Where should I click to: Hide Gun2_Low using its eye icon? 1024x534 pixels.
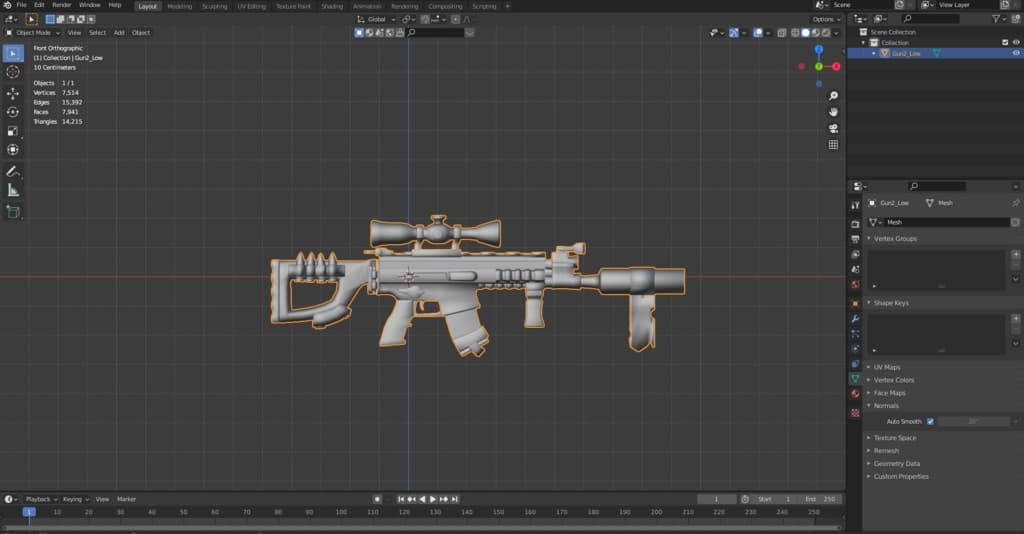click(x=1016, y=53)
